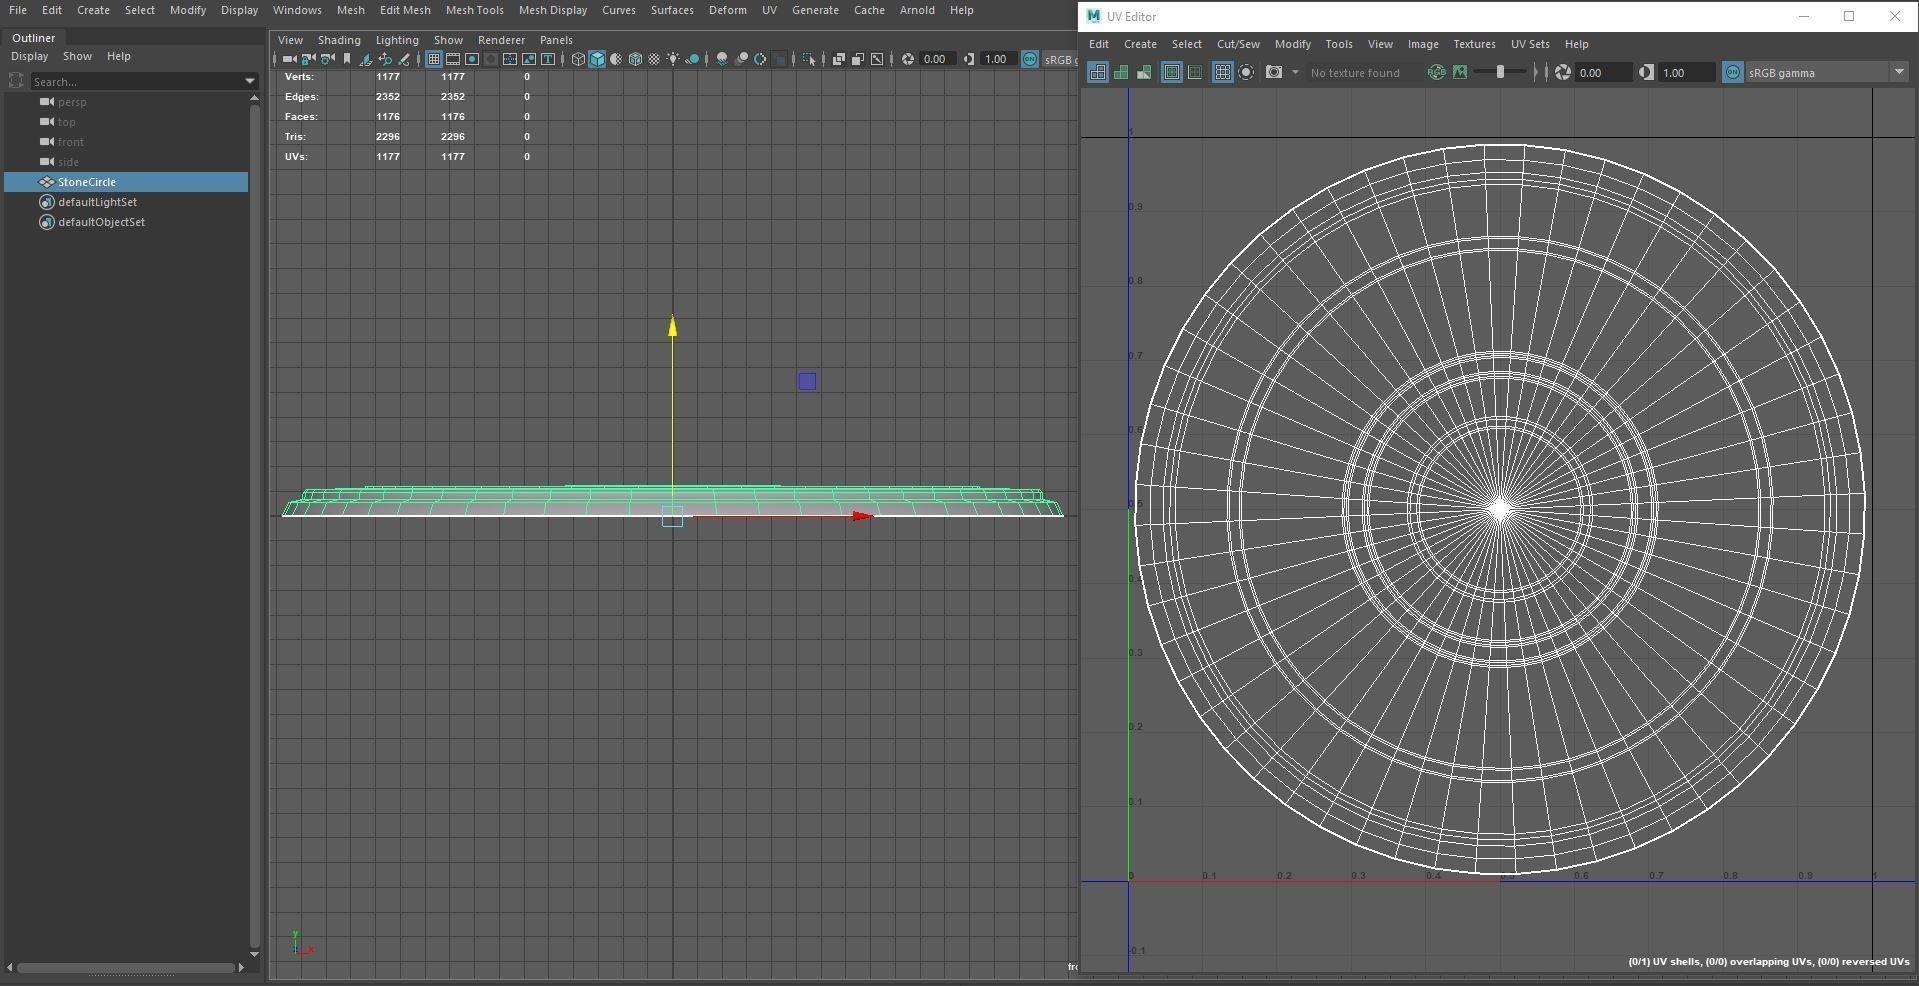This screenshot has width=1919, height=986.
Task: Click the viewport exposure value field
Action: tap(938, 59)
